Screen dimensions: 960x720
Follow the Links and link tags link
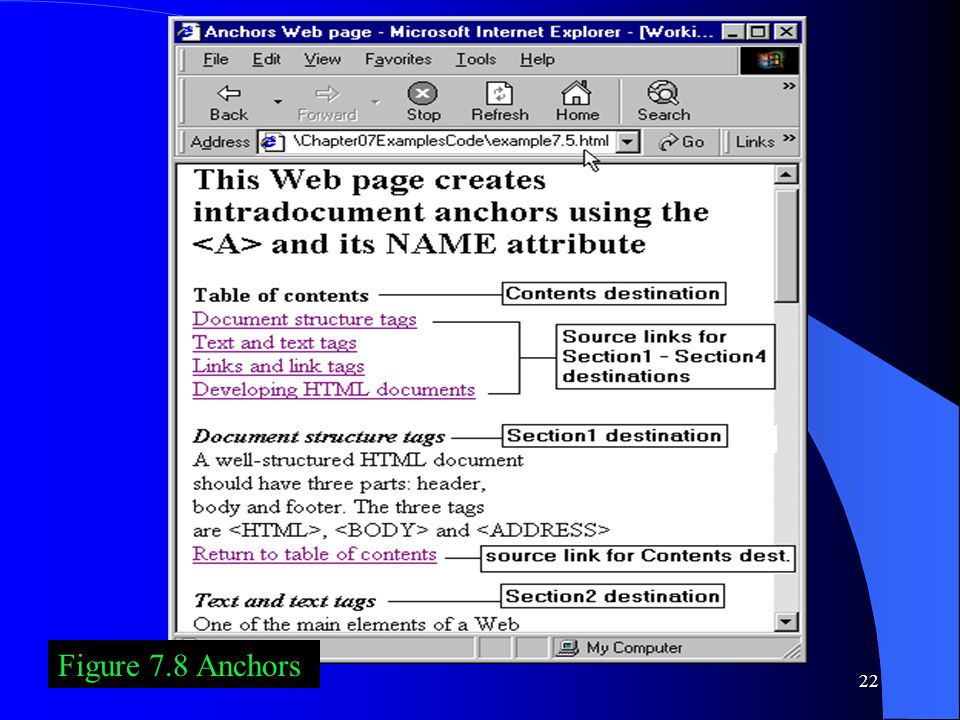tap(279, 366)
